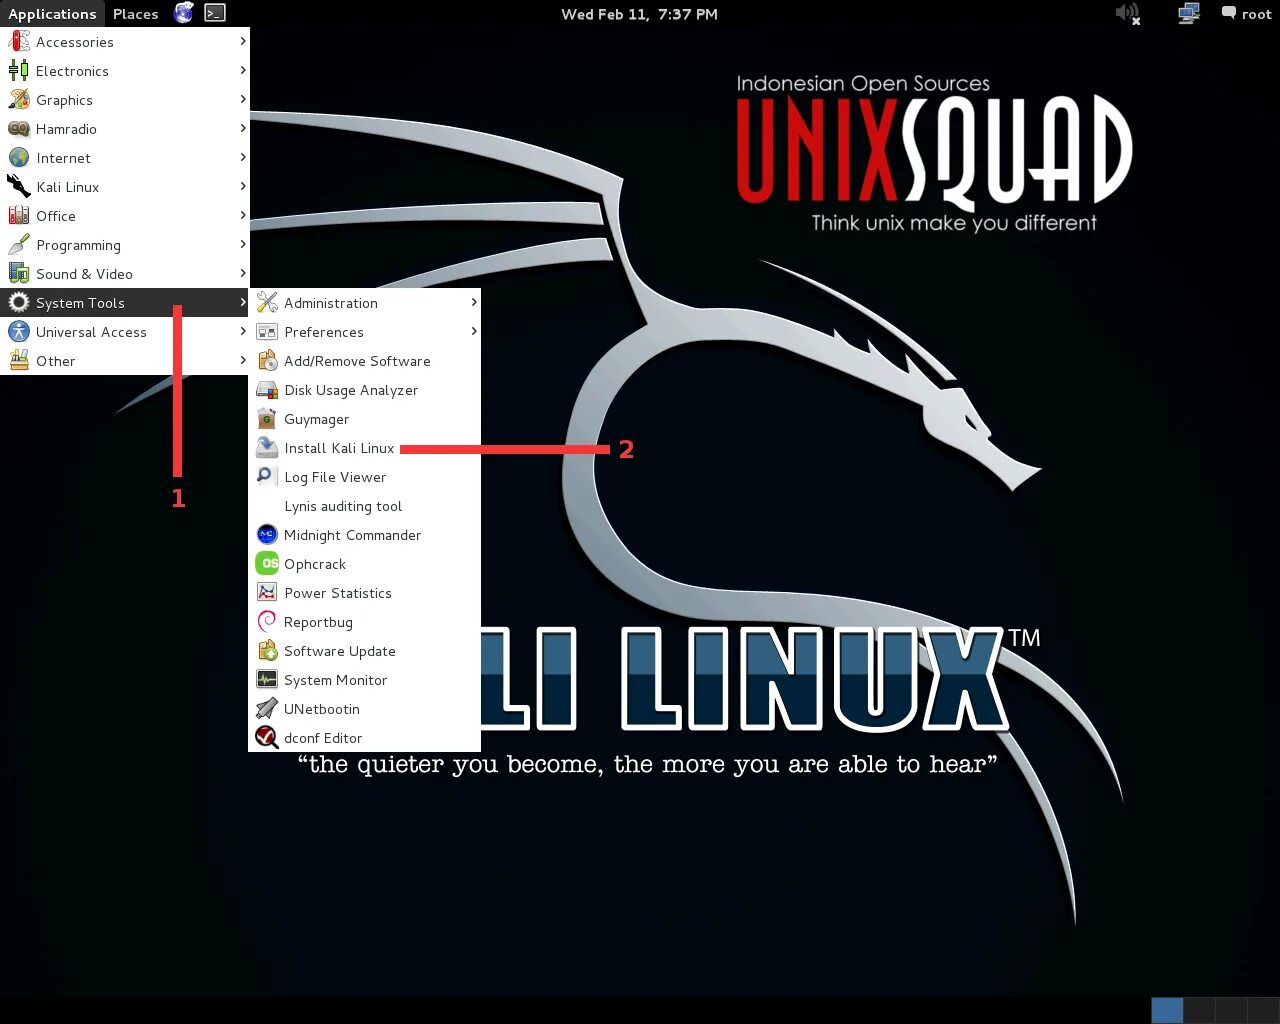Expand the Electronics submenu arrow
This screenshot has height=1024, width=1280.
pyautogui.click(x=243, y=70)
